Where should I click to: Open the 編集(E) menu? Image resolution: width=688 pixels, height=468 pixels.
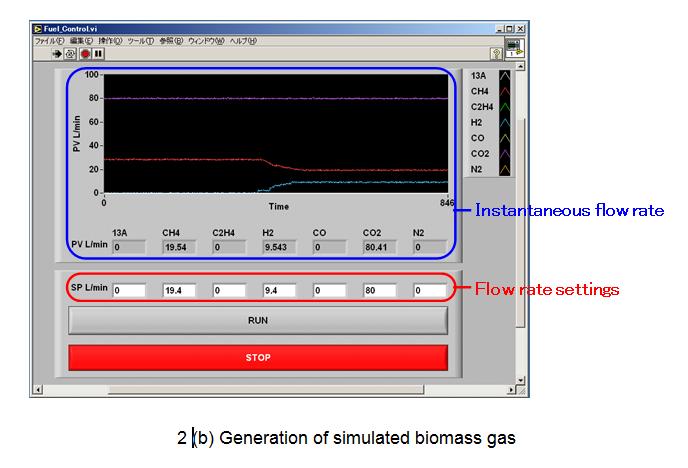81,41
